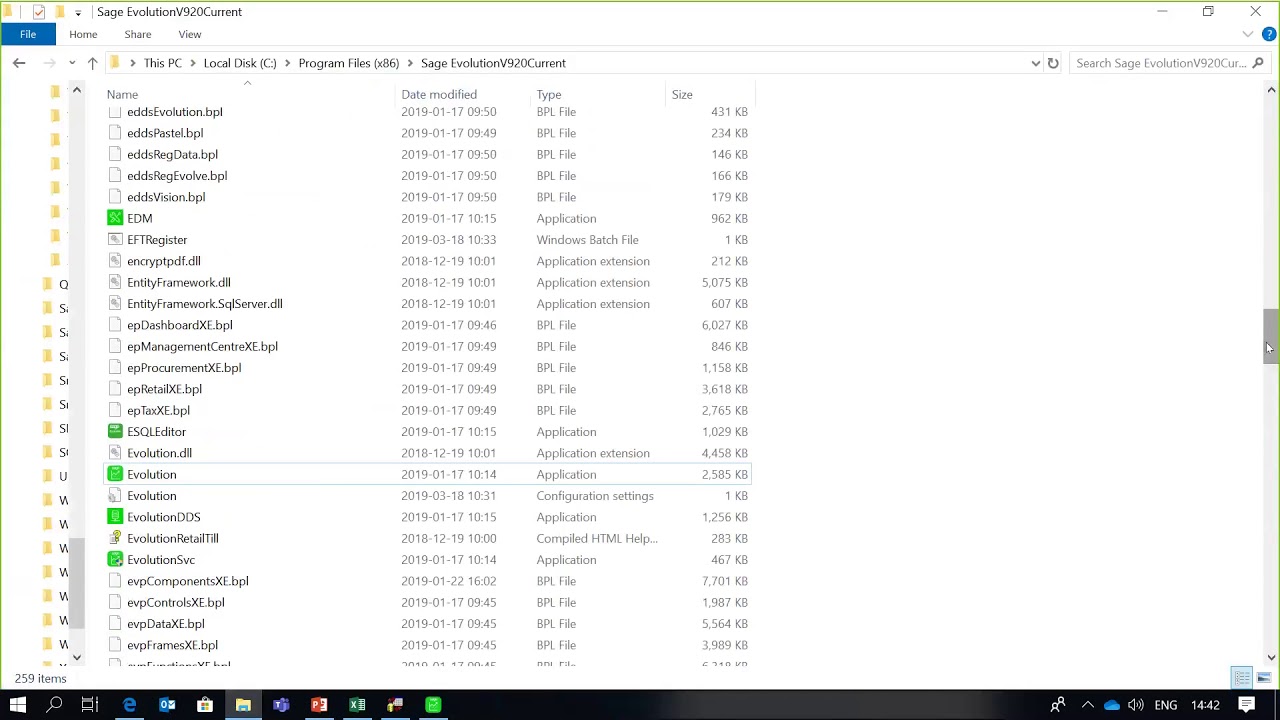Show hidden system tray icons
Viewport: 1280px width, 720px height.
(x=1088, y=705)
